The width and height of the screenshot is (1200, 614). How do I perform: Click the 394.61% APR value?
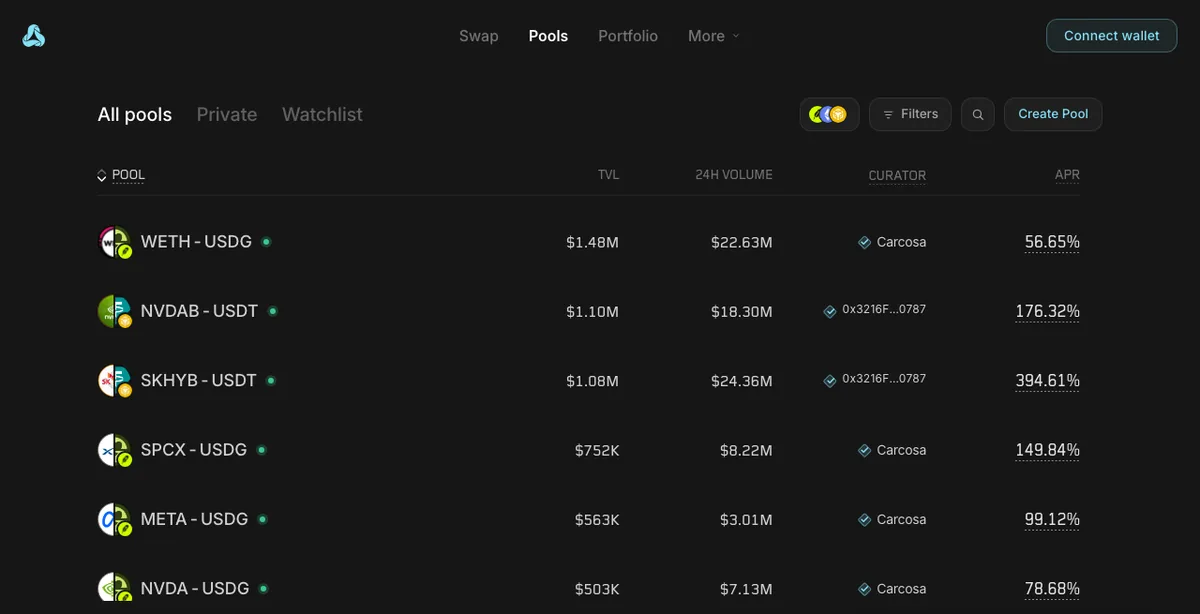(x=1047, y=381)
